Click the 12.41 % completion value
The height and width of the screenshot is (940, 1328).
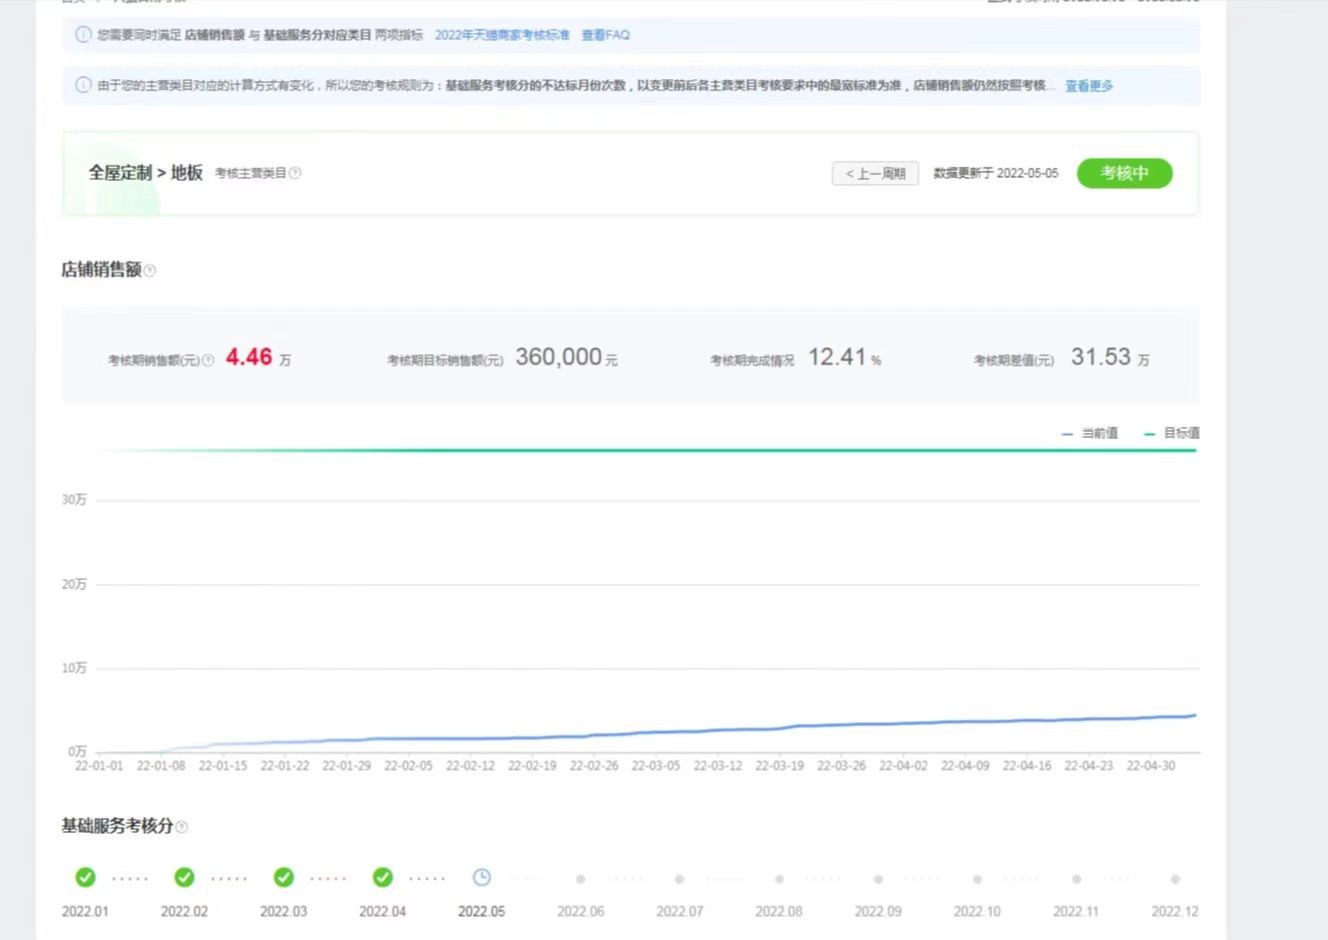coord(844,357)
